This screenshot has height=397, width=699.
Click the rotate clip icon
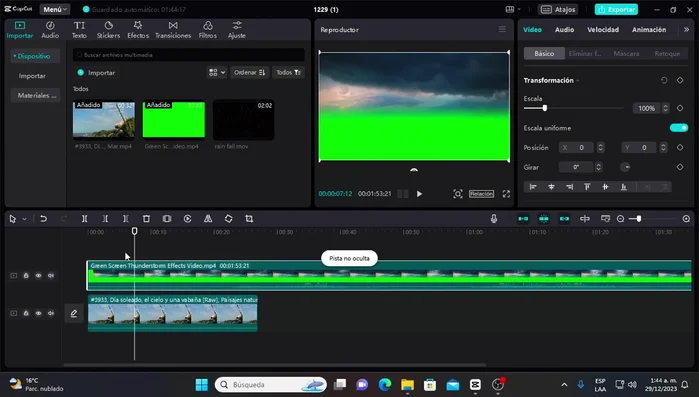pyautogui.click(x=229, y=219)
